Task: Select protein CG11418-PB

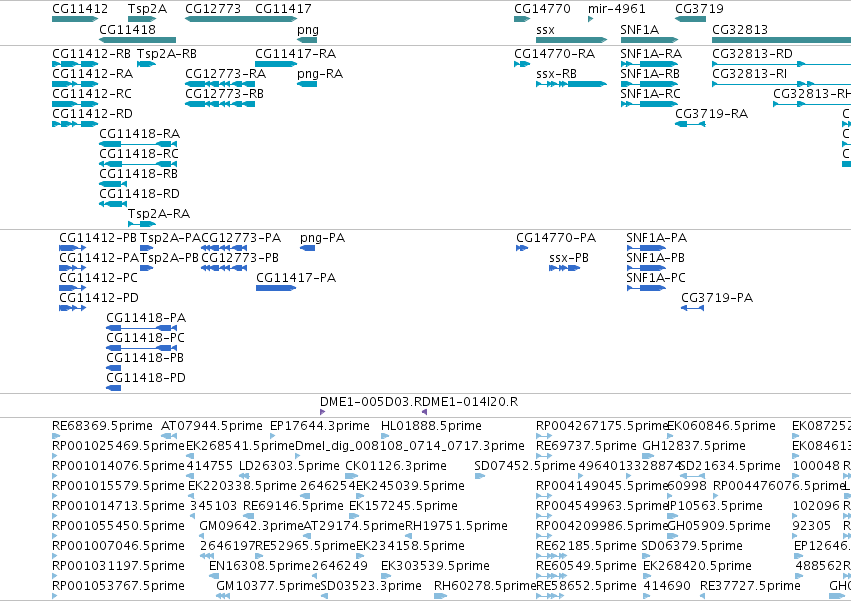Action: (114, 368)
